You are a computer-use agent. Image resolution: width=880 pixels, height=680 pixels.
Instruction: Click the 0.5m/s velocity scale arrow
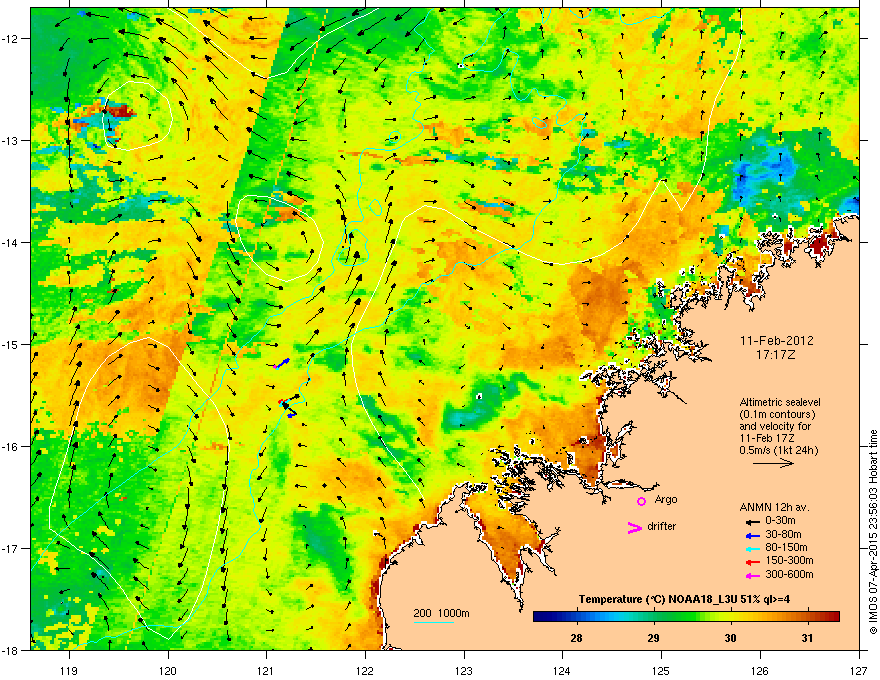click(x=773, y=463)
